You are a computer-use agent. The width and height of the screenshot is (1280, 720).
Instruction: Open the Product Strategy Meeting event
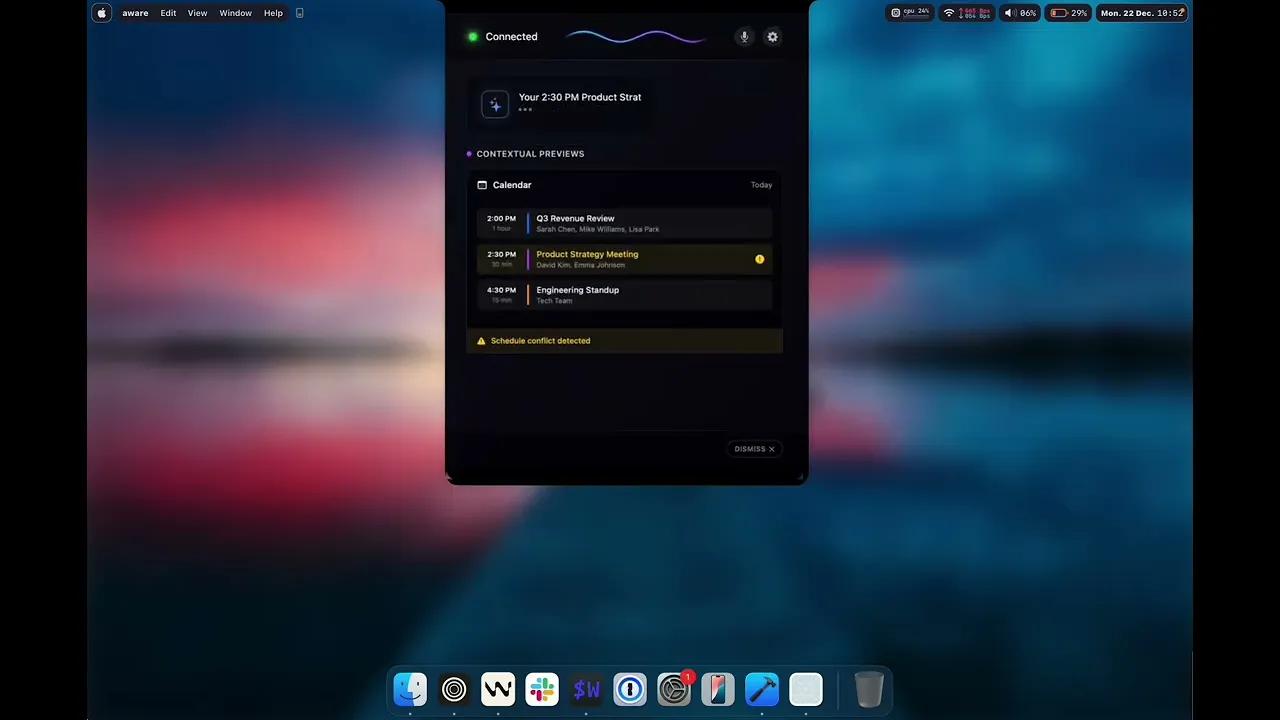(625, 259)
